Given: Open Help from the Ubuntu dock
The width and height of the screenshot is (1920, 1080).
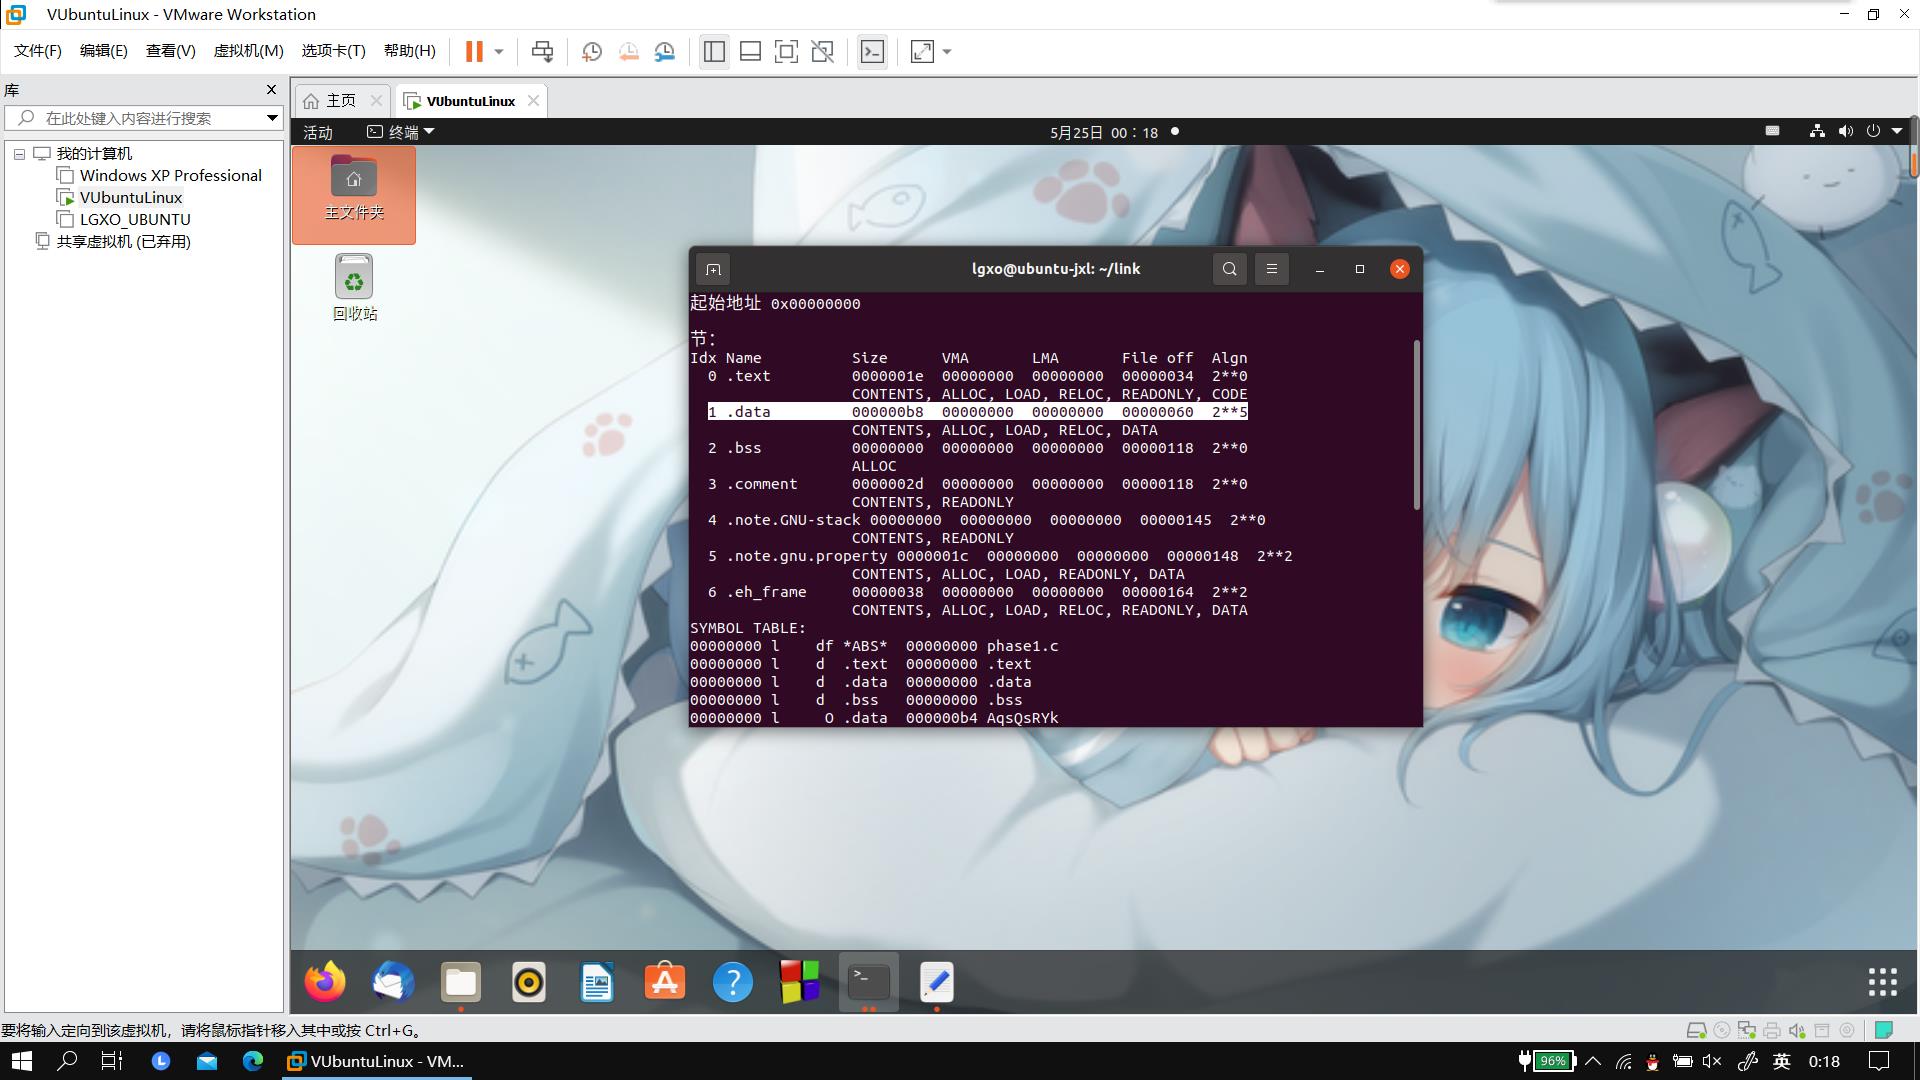Looking at the screenshot, I should coord(733,982).
